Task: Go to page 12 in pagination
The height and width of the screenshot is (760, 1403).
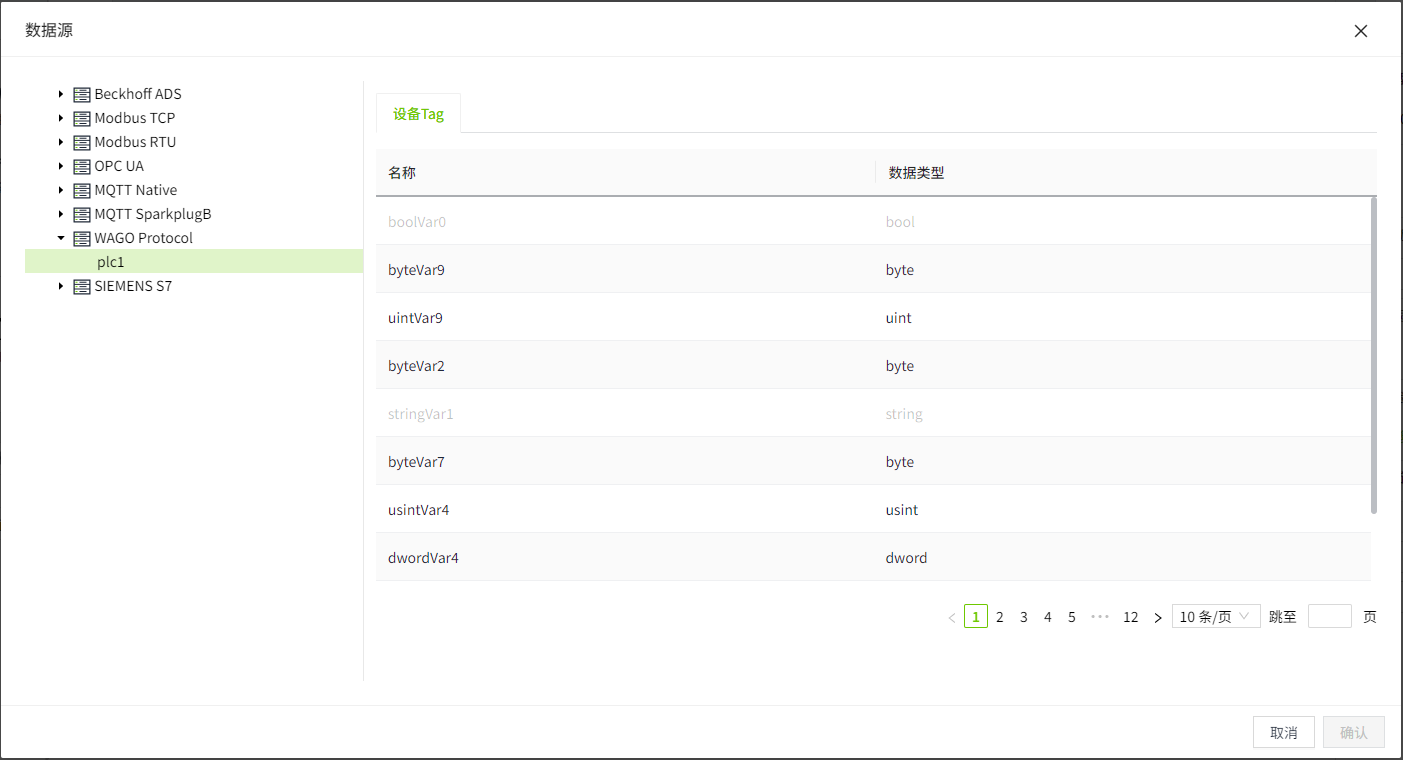Action: pyautogui.click(x=1130, y=617)
